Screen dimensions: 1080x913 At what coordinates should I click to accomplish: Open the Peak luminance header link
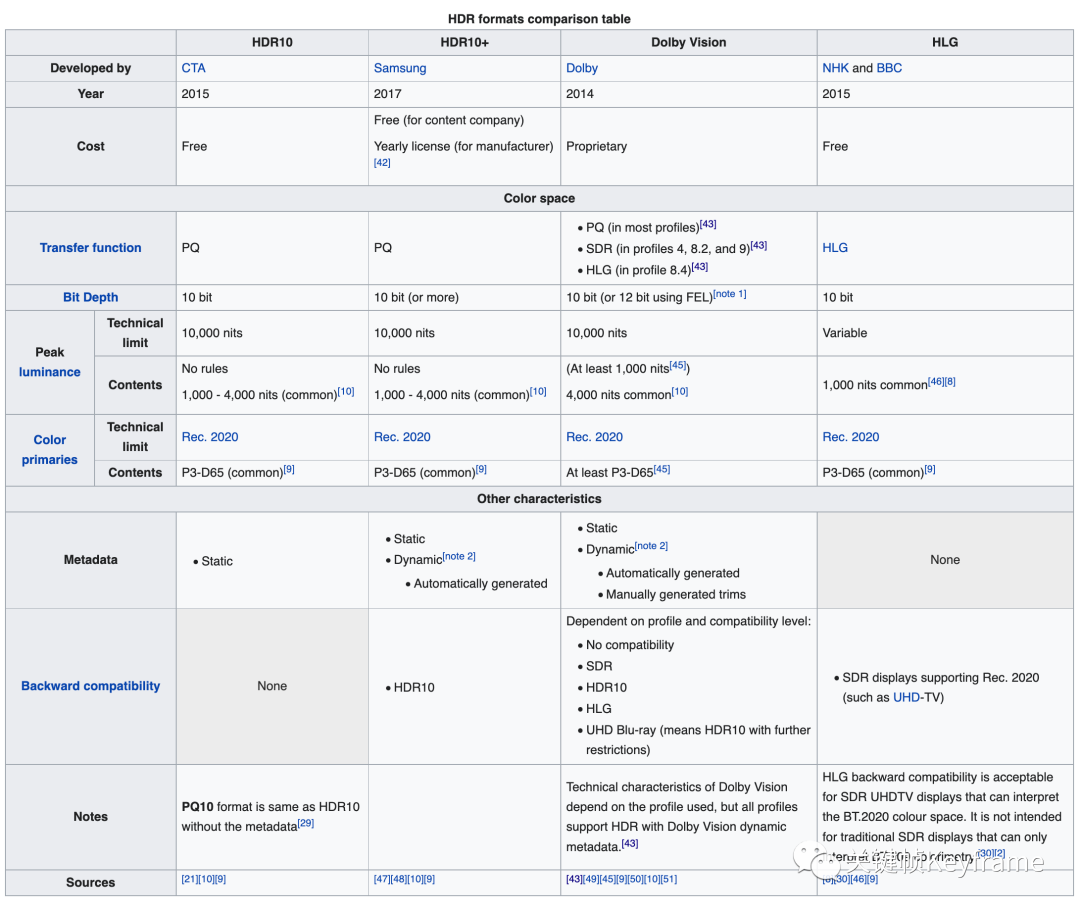[50, 372]
